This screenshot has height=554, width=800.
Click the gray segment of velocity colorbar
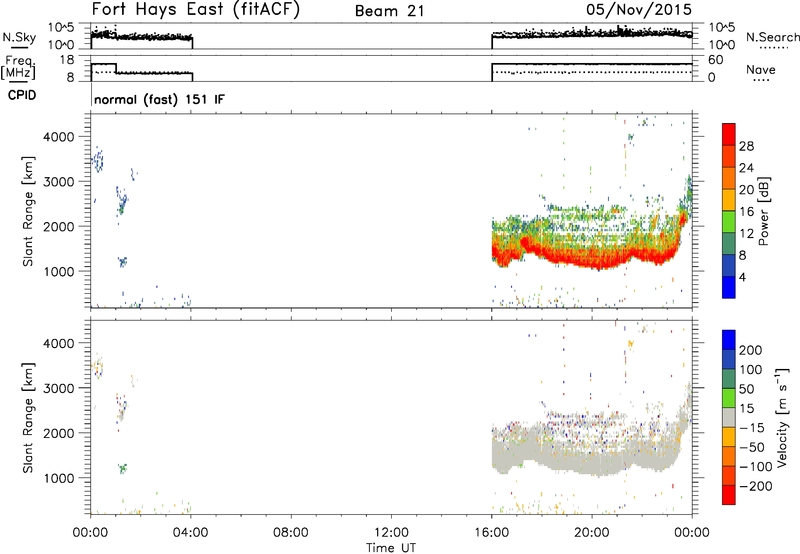tap(729, 417)
